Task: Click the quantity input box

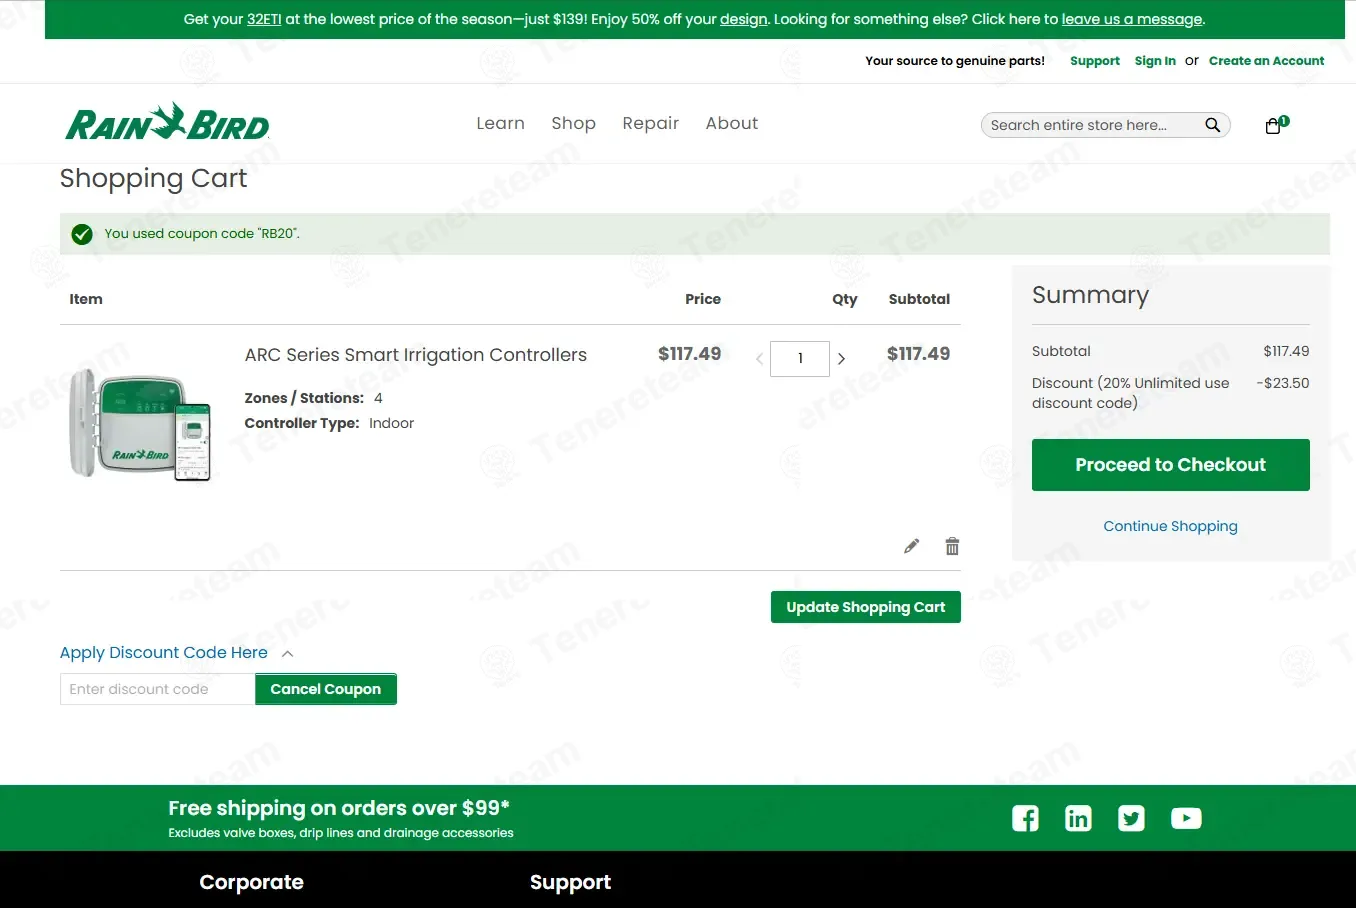Action: (800, 359)
